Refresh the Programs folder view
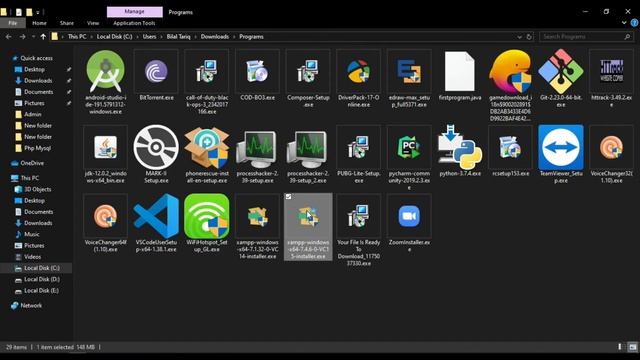This screenshot has width=640, height=360. pyautogui.click(x=529, y=37)
